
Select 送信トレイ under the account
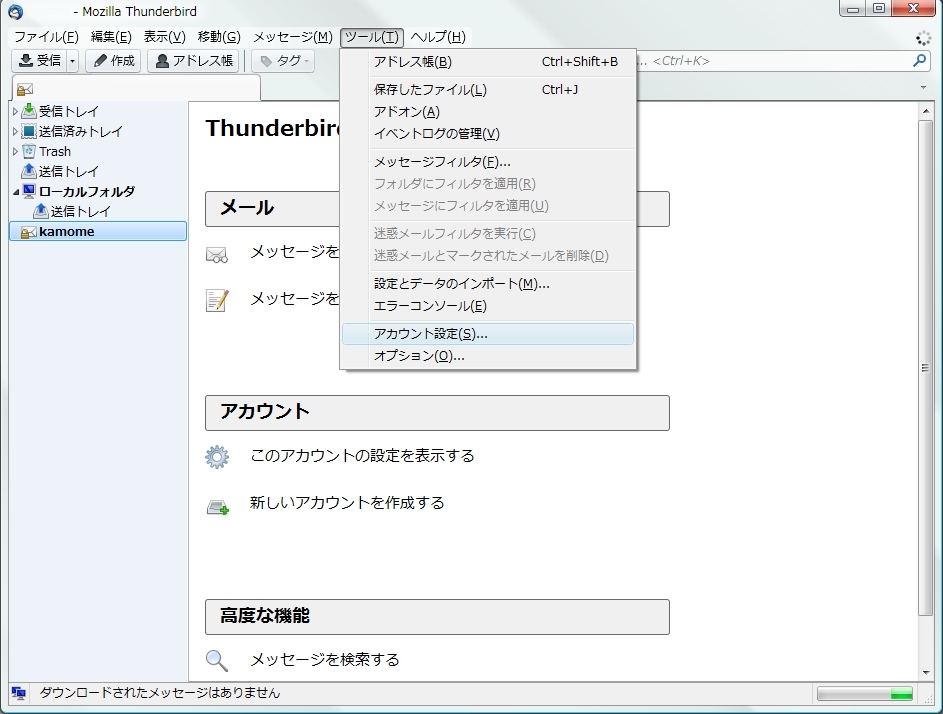click(69, 171)
